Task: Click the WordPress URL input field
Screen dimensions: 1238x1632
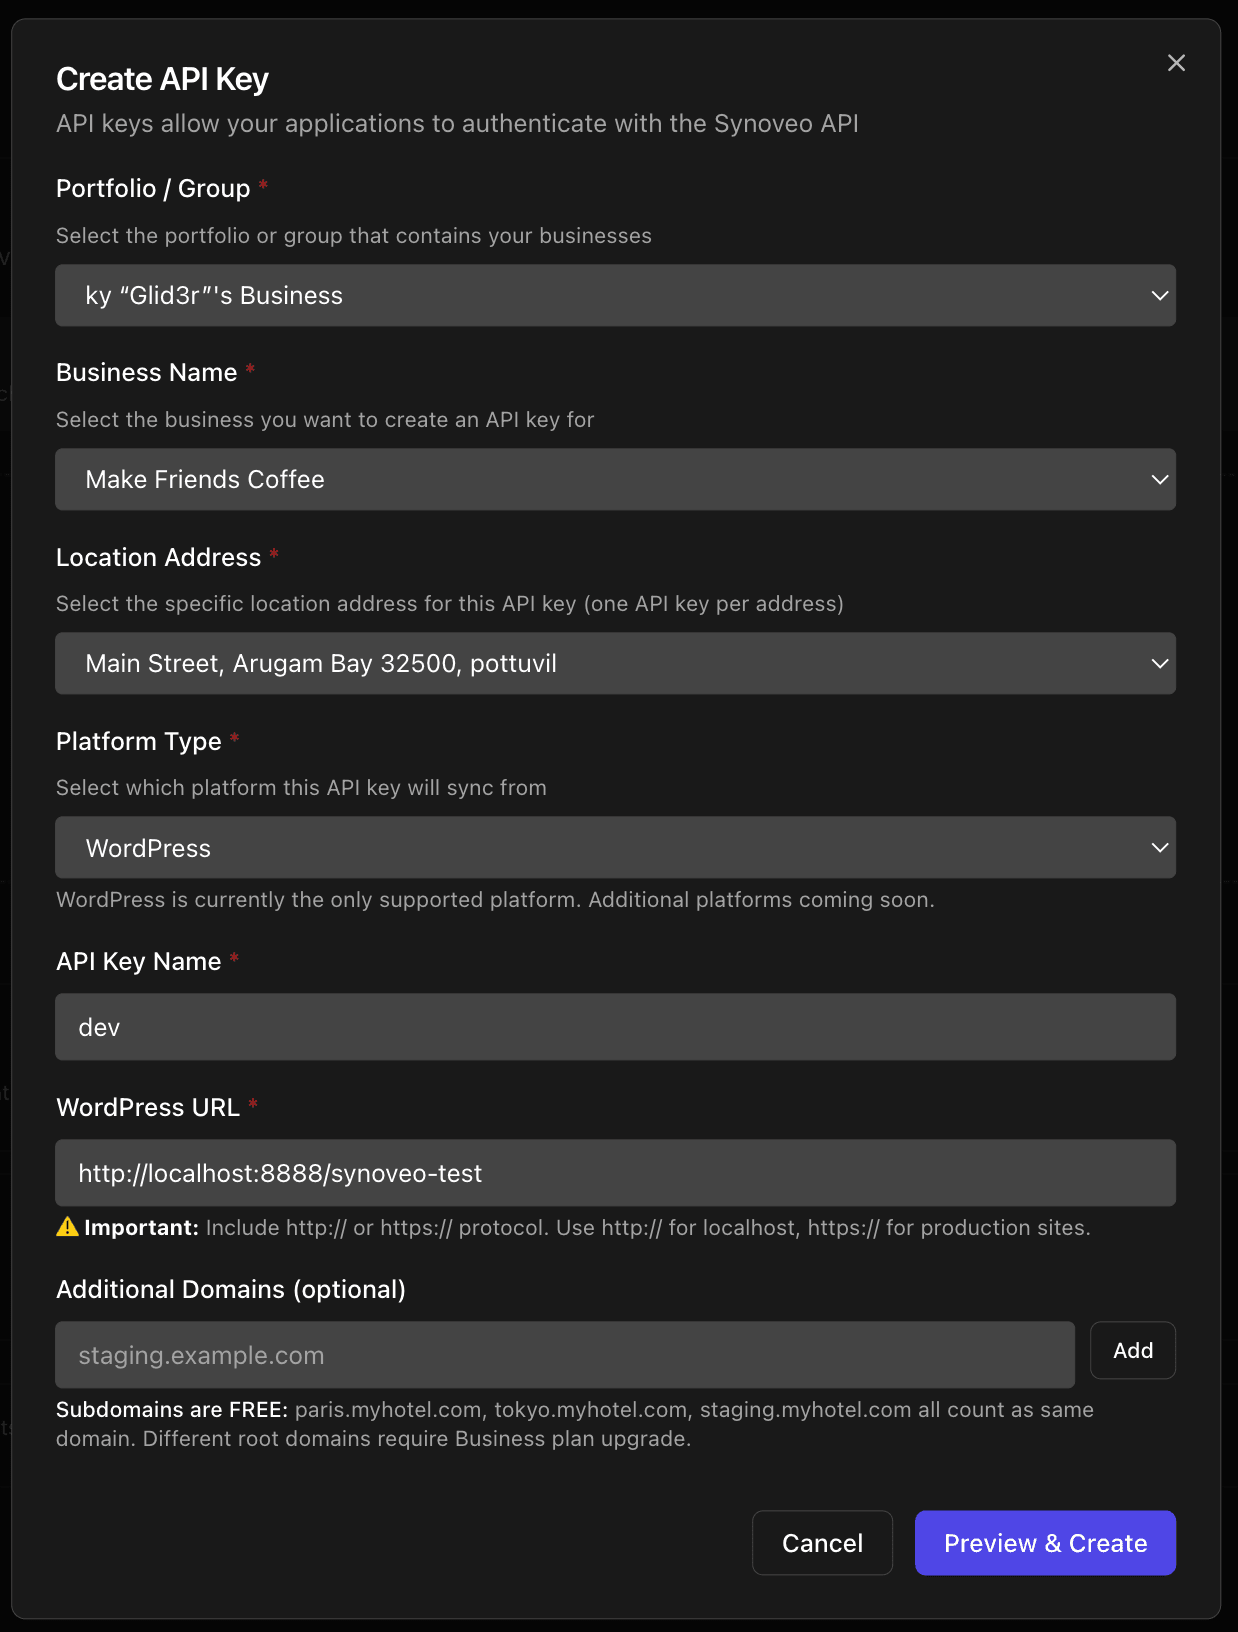Action: click(x=615, y=1173)
